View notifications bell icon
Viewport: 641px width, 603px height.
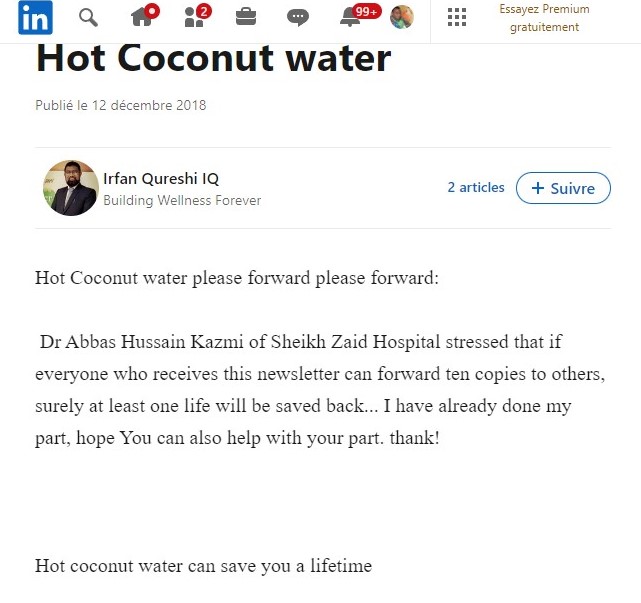coord(350,18)
